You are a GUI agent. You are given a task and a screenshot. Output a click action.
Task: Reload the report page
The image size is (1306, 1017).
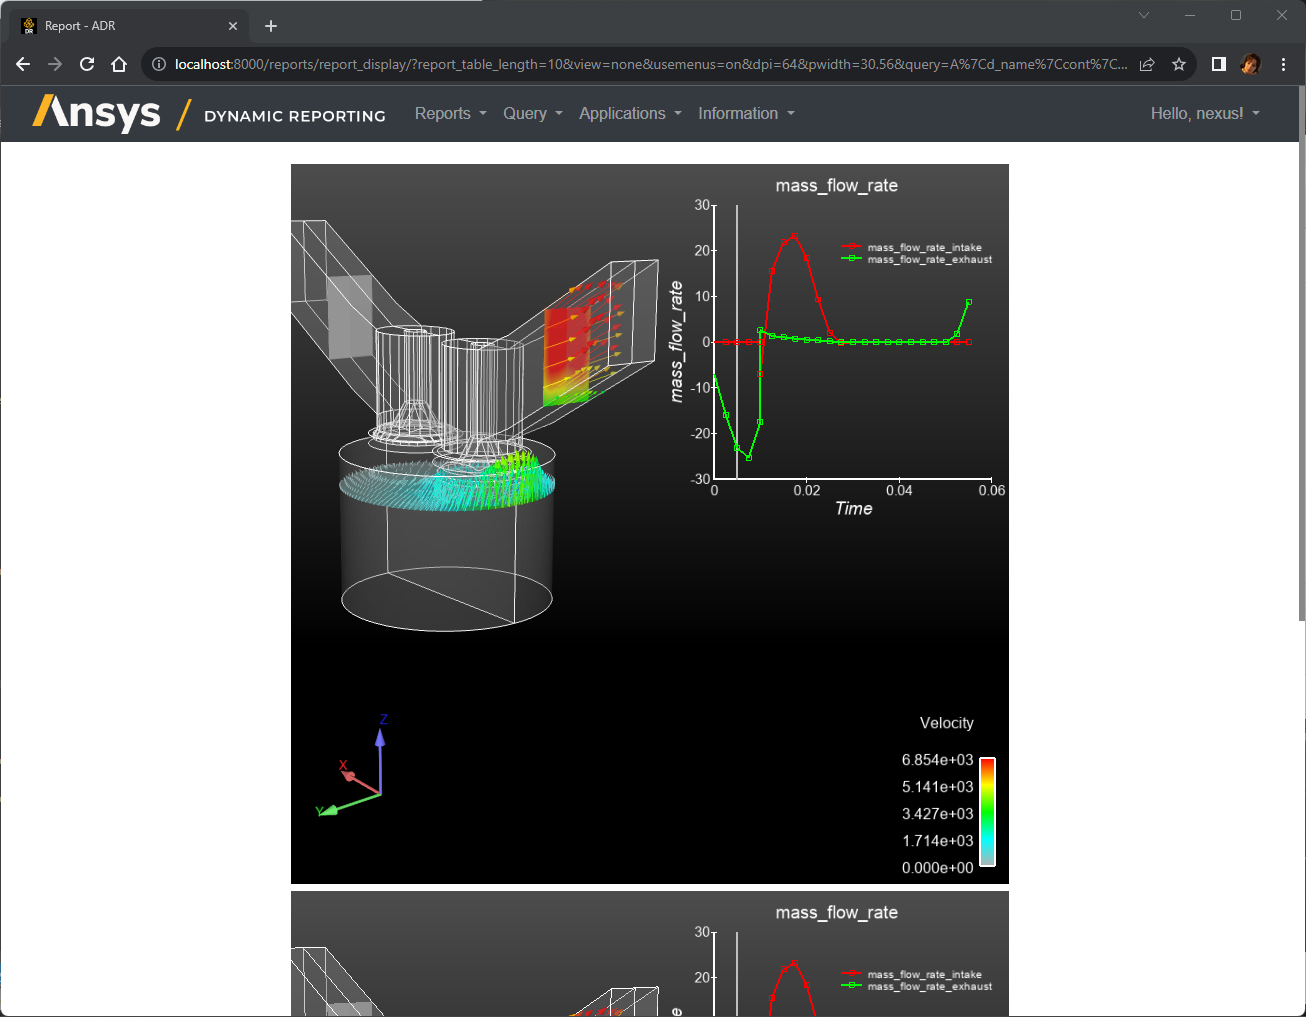click(87, 64)
